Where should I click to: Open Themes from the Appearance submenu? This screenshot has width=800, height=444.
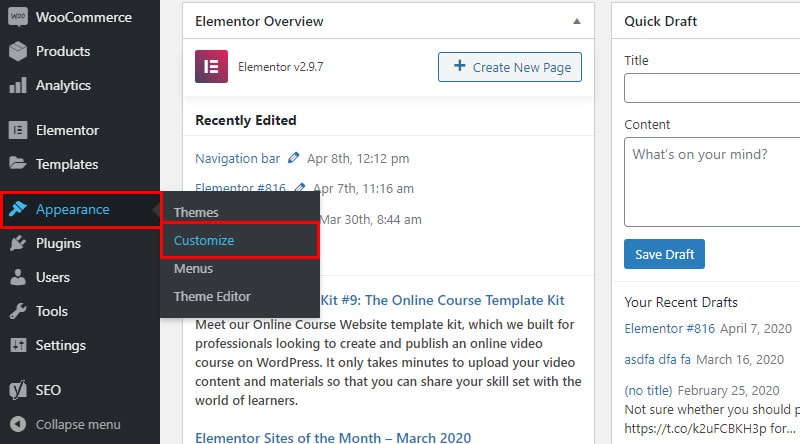(196, 212)
